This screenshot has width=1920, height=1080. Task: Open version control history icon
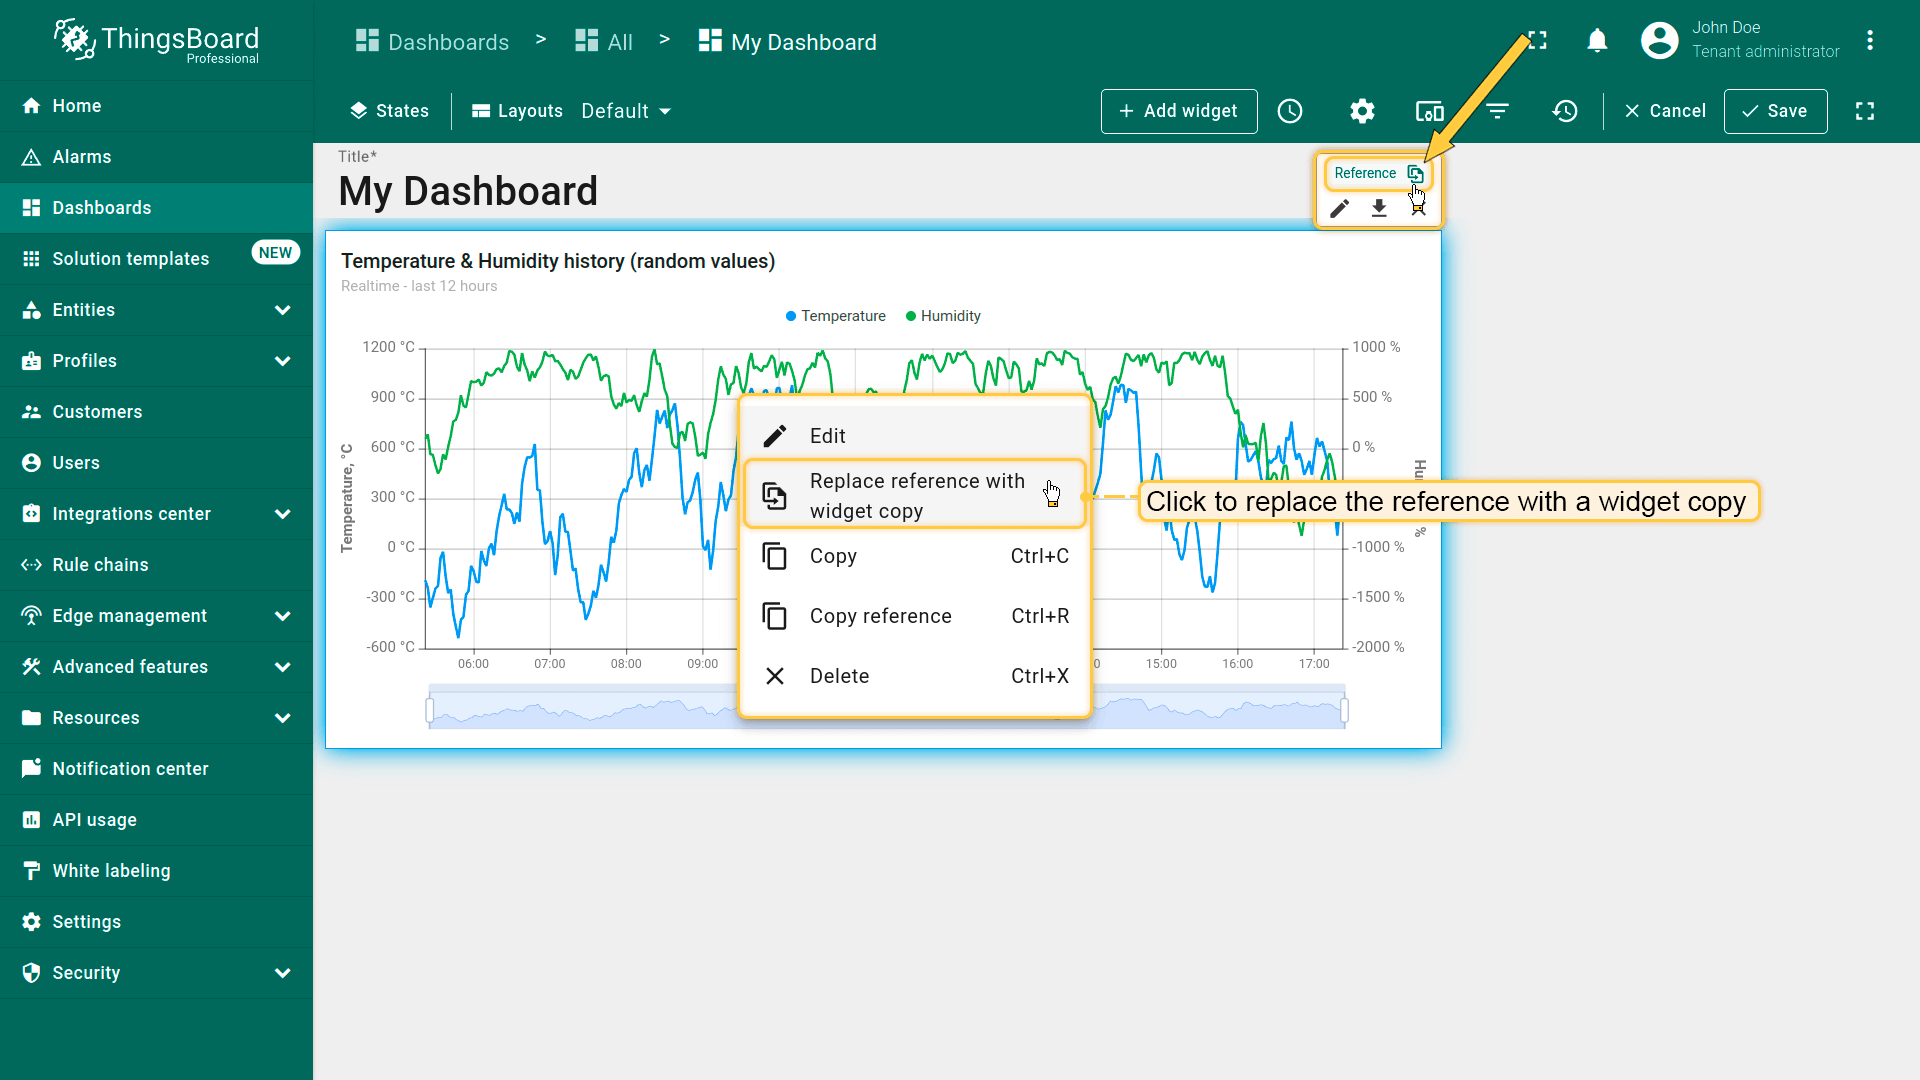coord(1565,111)
